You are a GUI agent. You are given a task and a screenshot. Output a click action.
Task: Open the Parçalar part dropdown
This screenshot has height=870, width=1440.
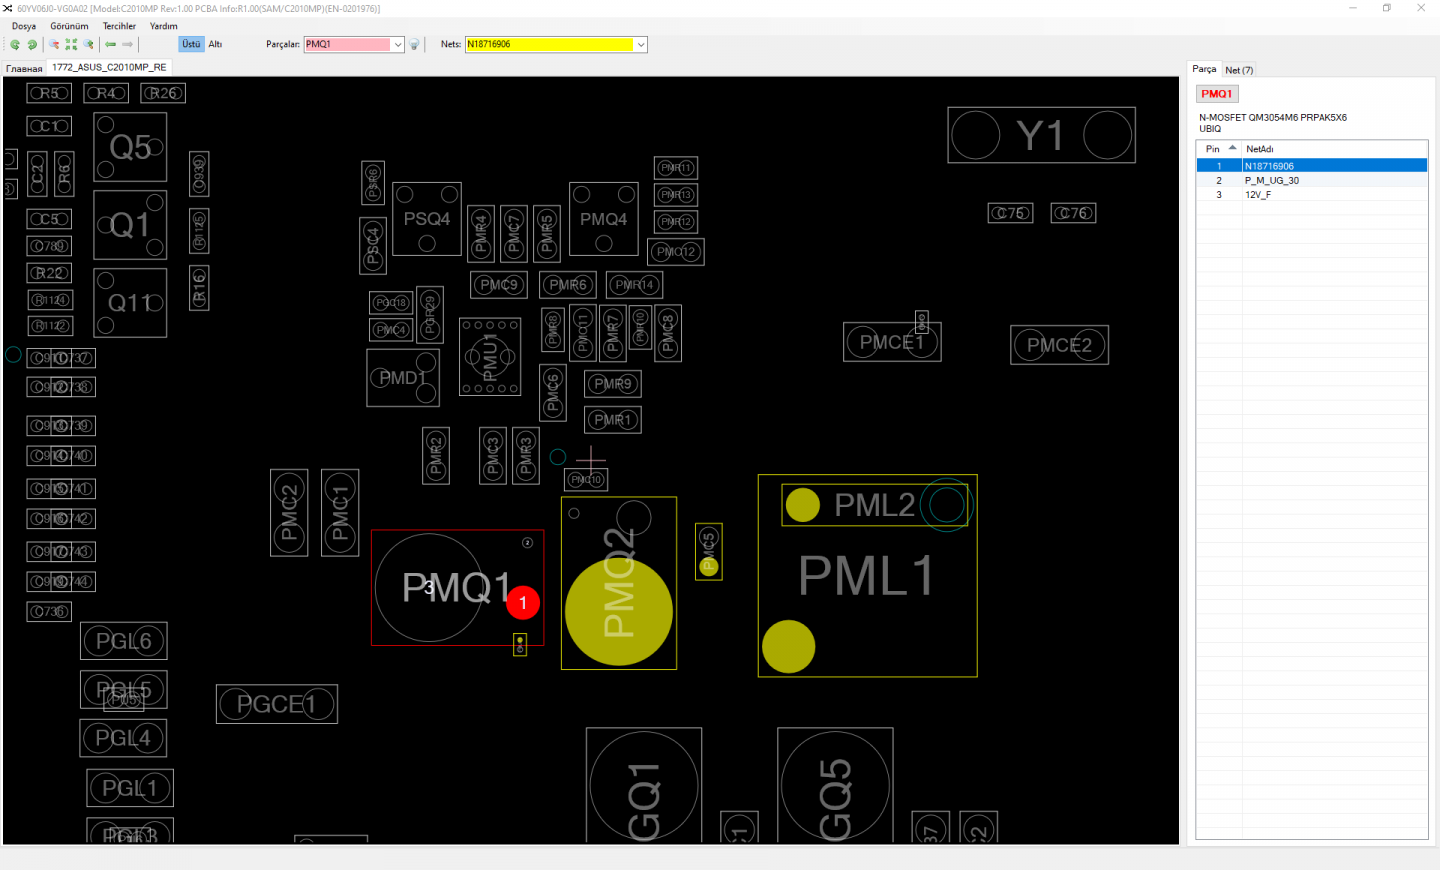coord(397,44)
